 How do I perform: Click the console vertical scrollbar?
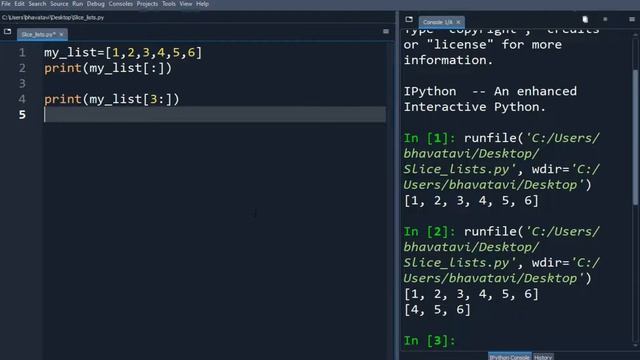635,137
